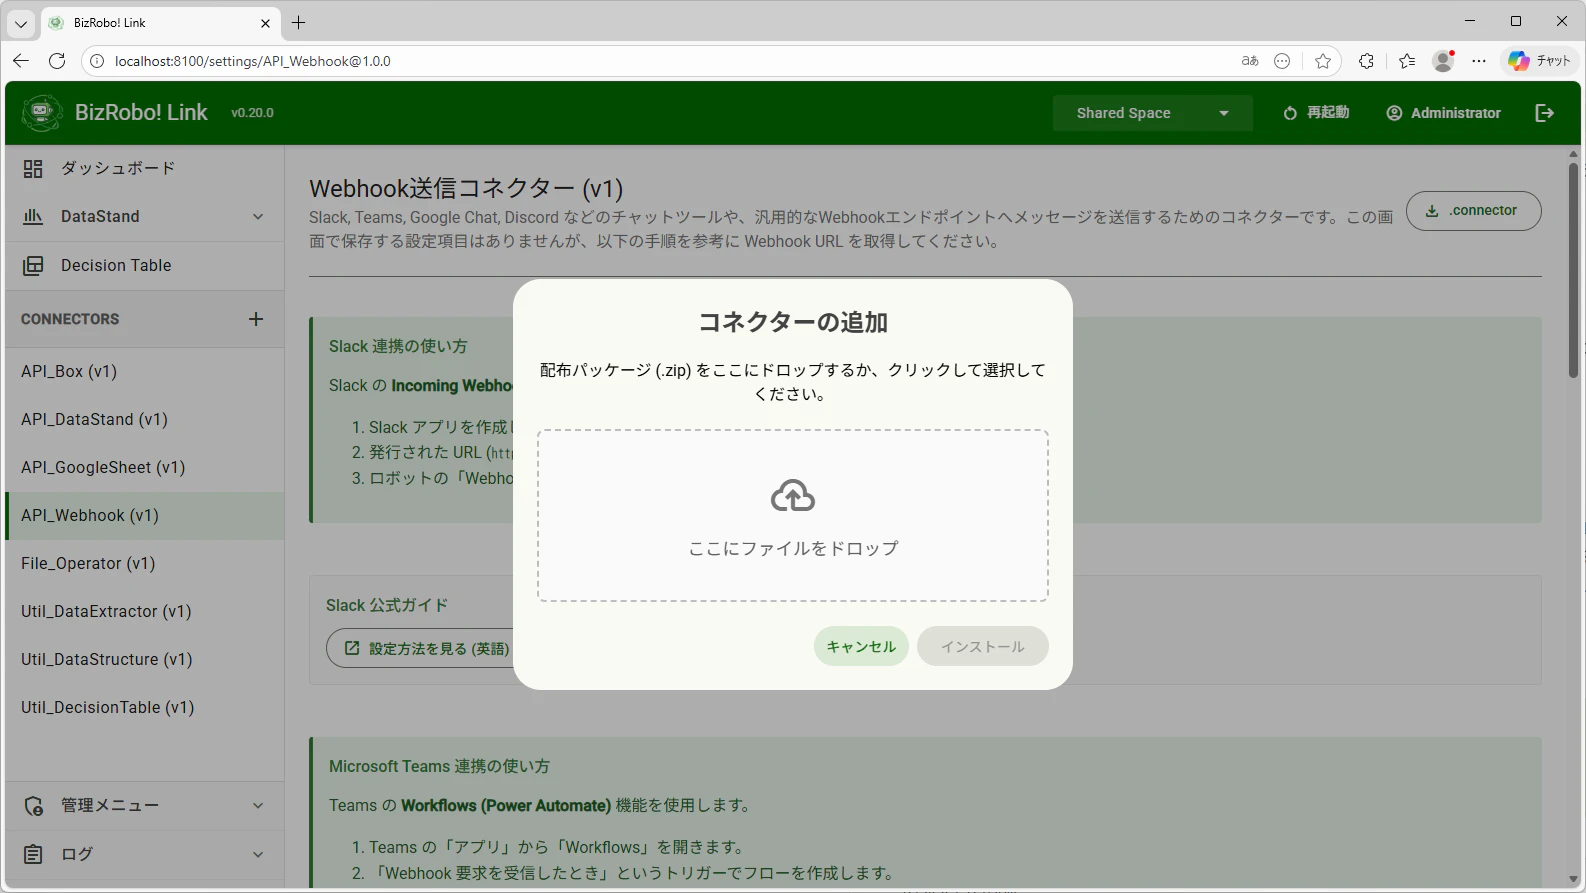Image resolution: width=1586 pixels, height=893 pixels.
Task: Click the file drop zone area
Action: tap(793, 516)
